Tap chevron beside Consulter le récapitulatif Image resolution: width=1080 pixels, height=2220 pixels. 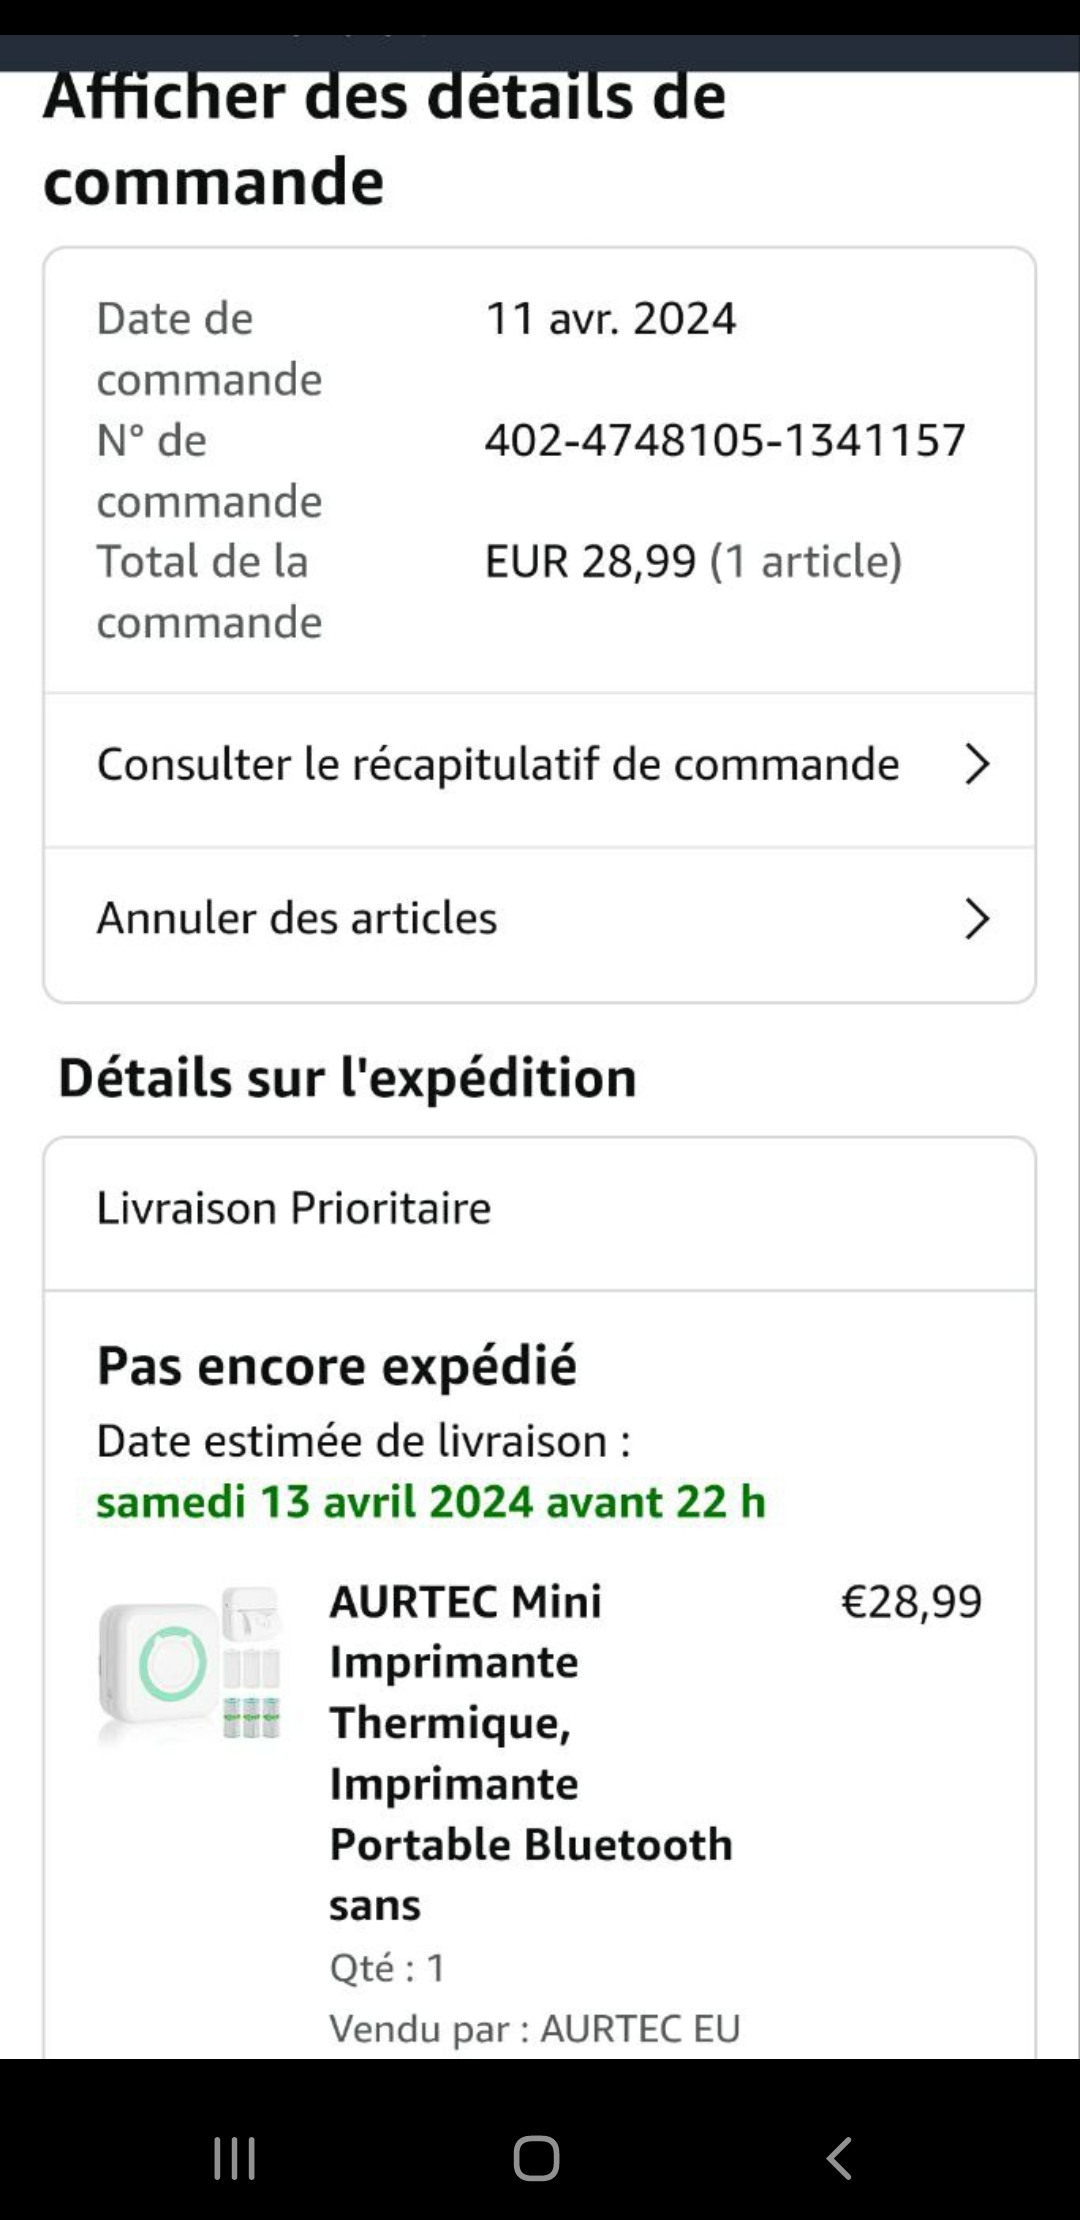[976, 764]
